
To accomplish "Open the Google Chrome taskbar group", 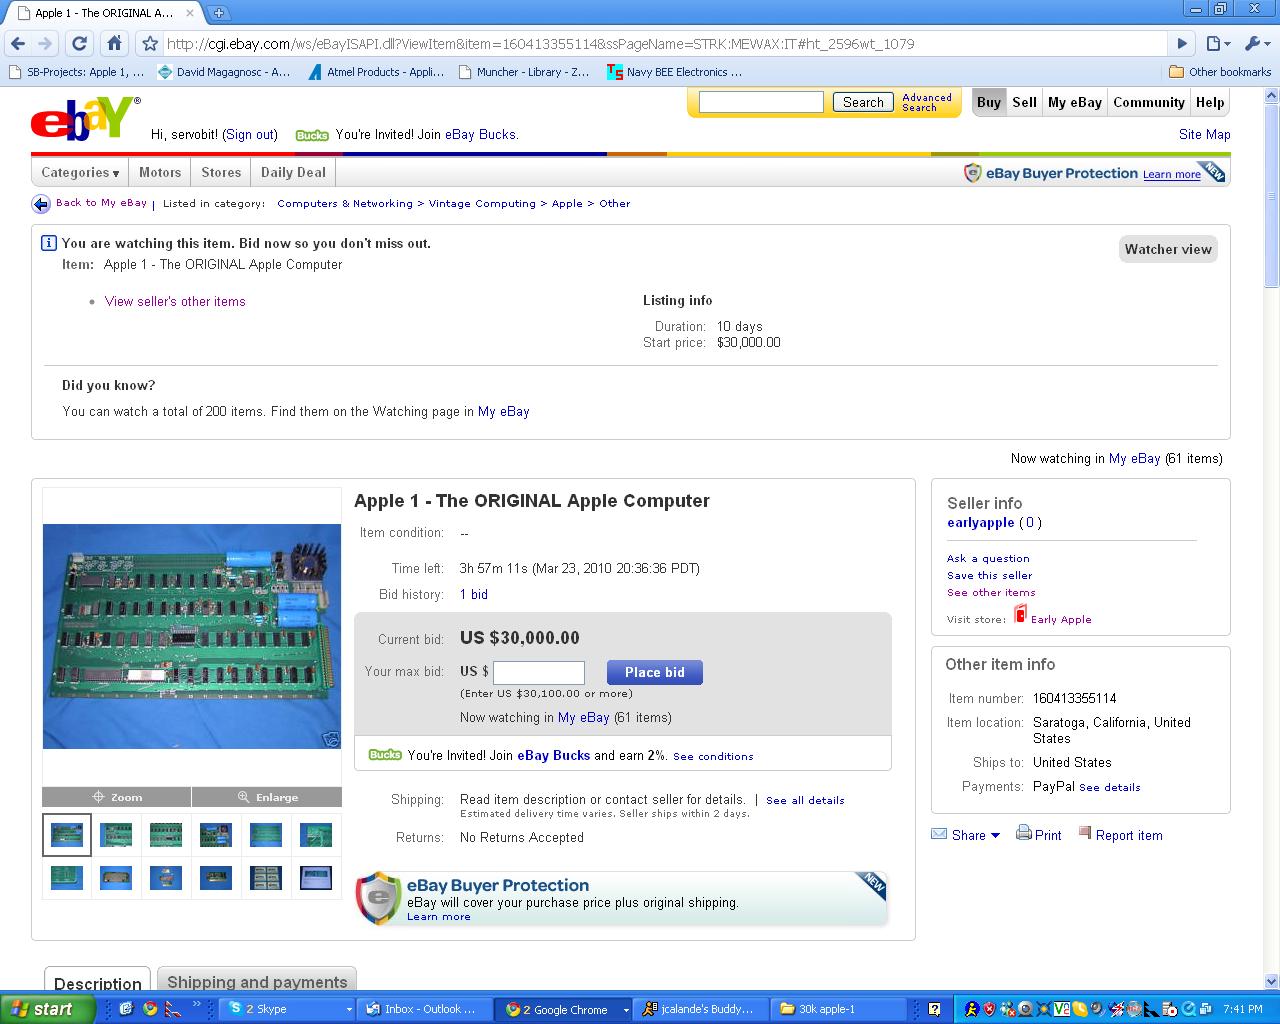I will pyautogui.click(x=562, y=1009).
